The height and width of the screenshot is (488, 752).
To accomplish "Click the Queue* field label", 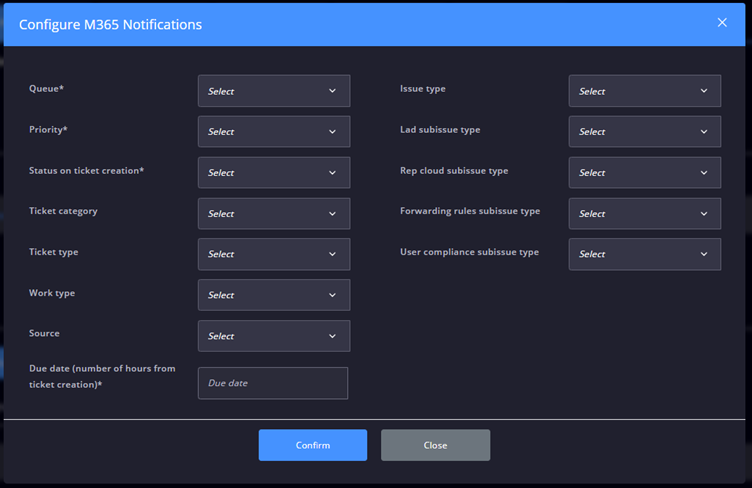I will click(x=47, y=89).
